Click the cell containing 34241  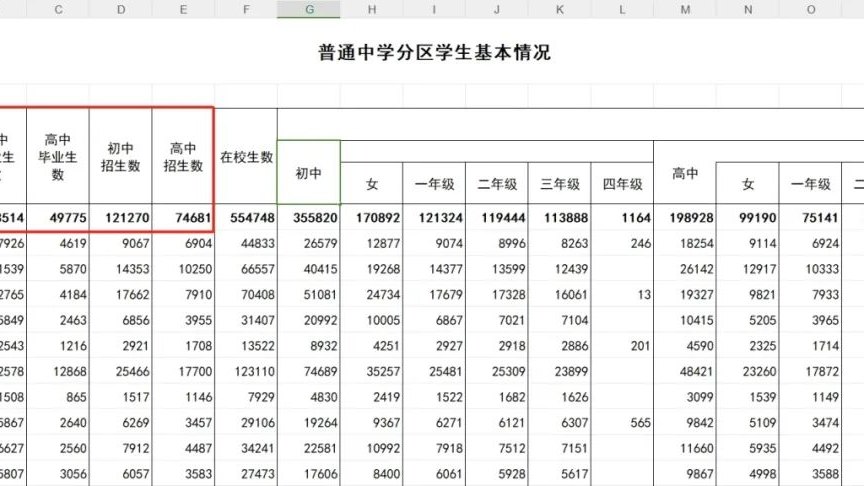click(x=246, y=448)
